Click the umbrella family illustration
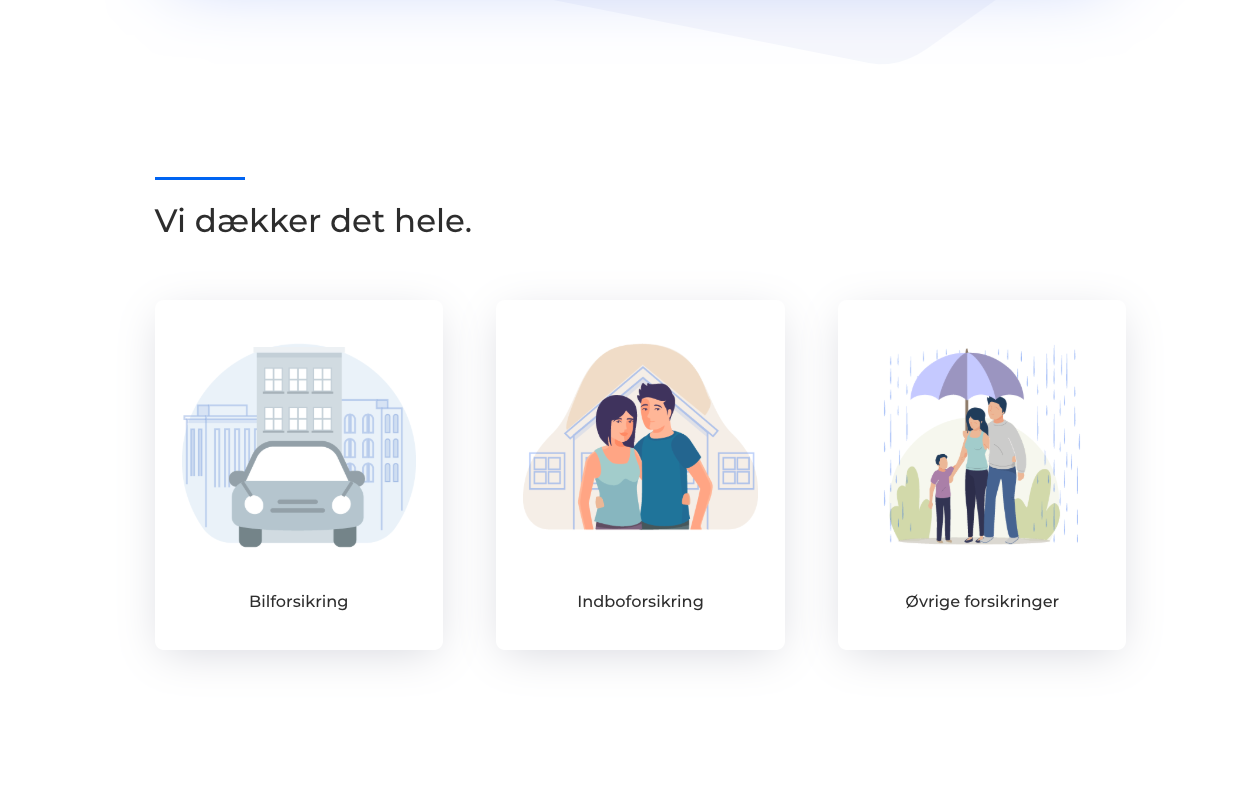Viewport: 1233px width, 811px height. tap(982, 445)
